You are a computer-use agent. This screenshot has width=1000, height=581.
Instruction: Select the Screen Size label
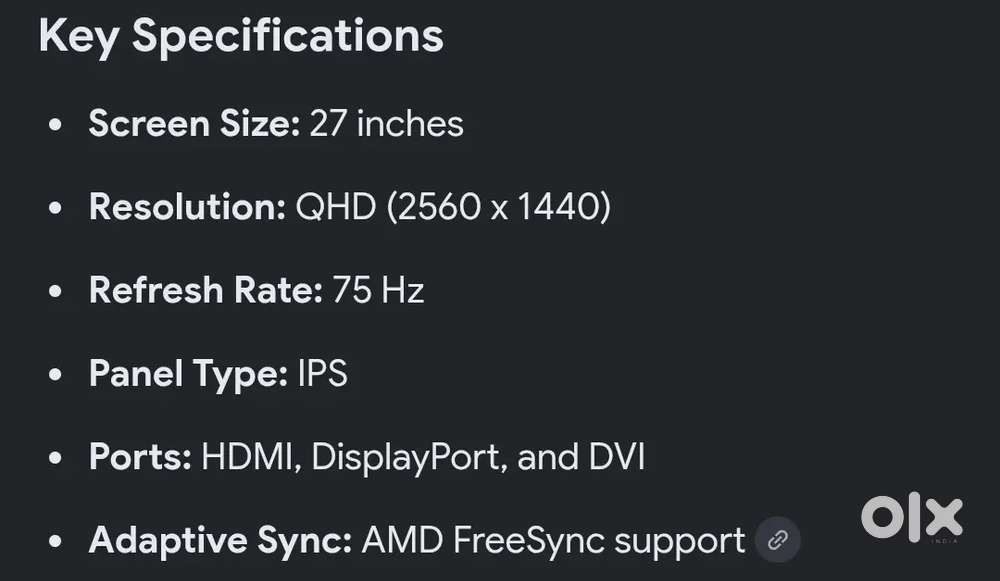195,123
